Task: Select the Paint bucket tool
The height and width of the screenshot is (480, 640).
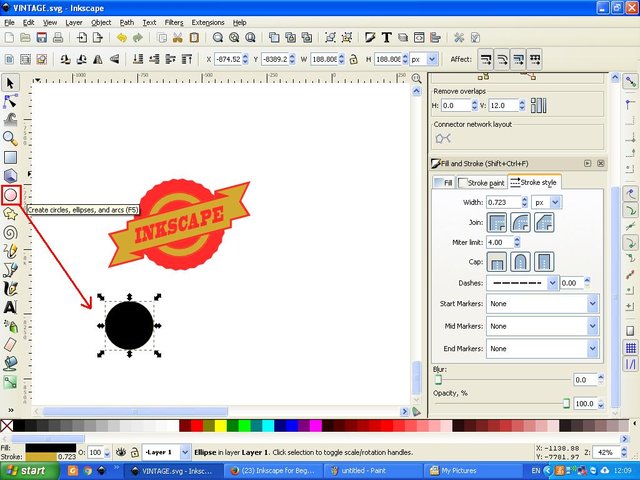Action: coord(10,363)
